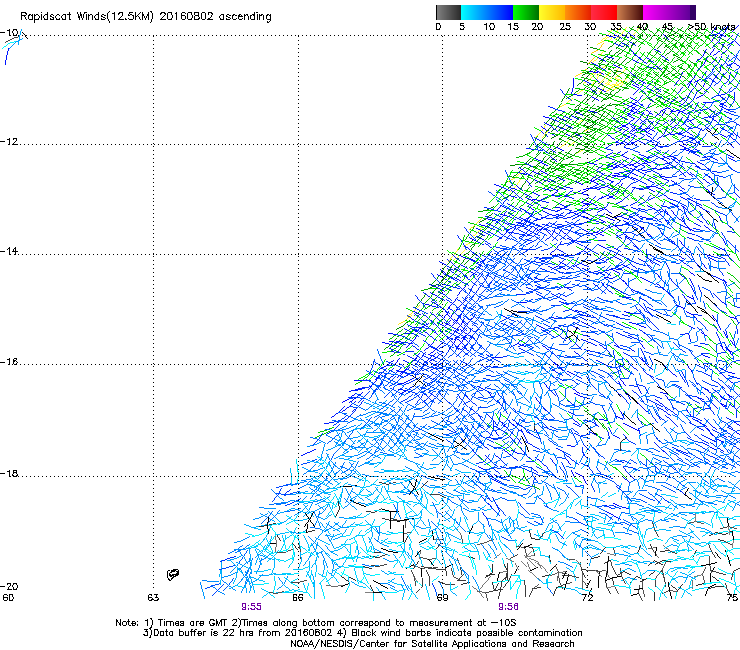
Task: Click the 72 longitude label
Action: click(x=587, y=598)
